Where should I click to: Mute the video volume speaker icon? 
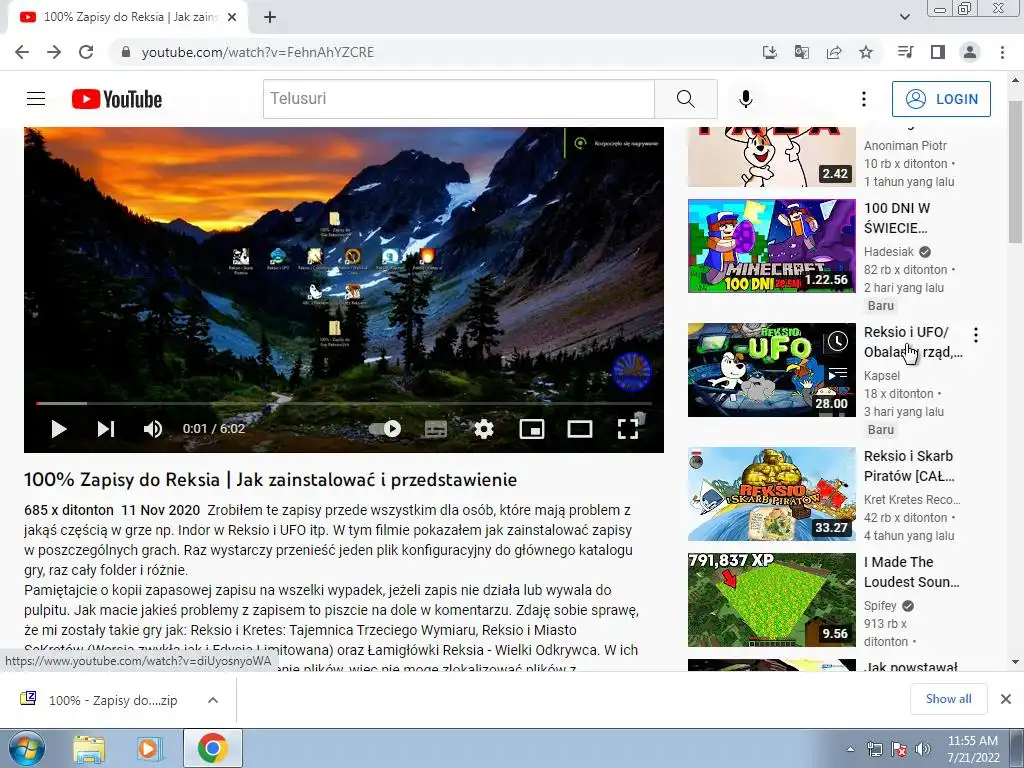point(153,429)
